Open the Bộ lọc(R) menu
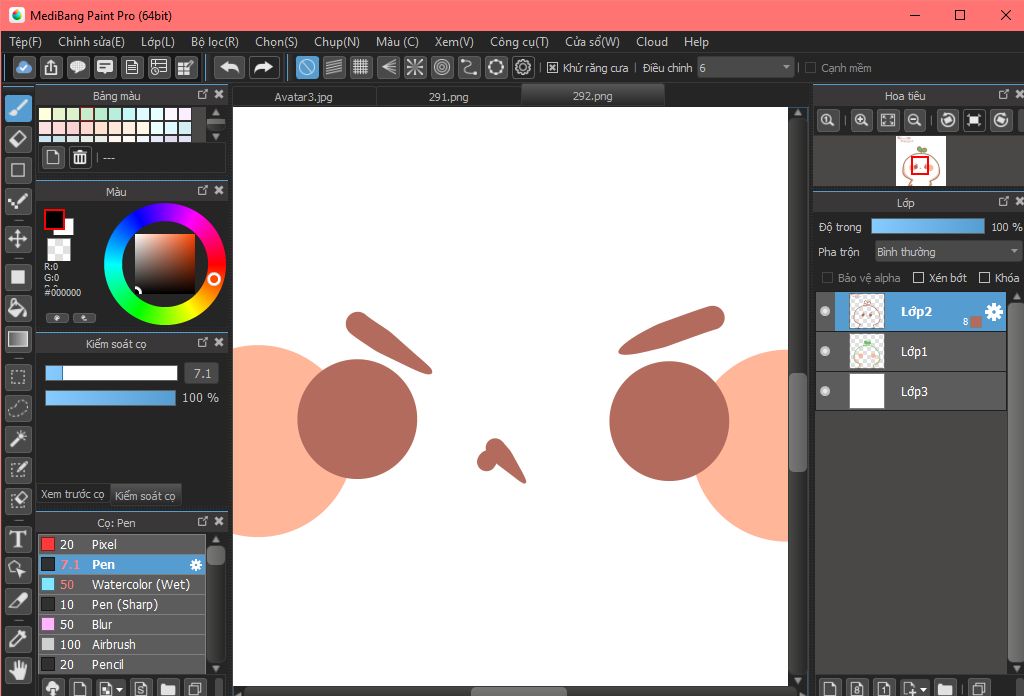1024x696 pixels. click(215, 42)
